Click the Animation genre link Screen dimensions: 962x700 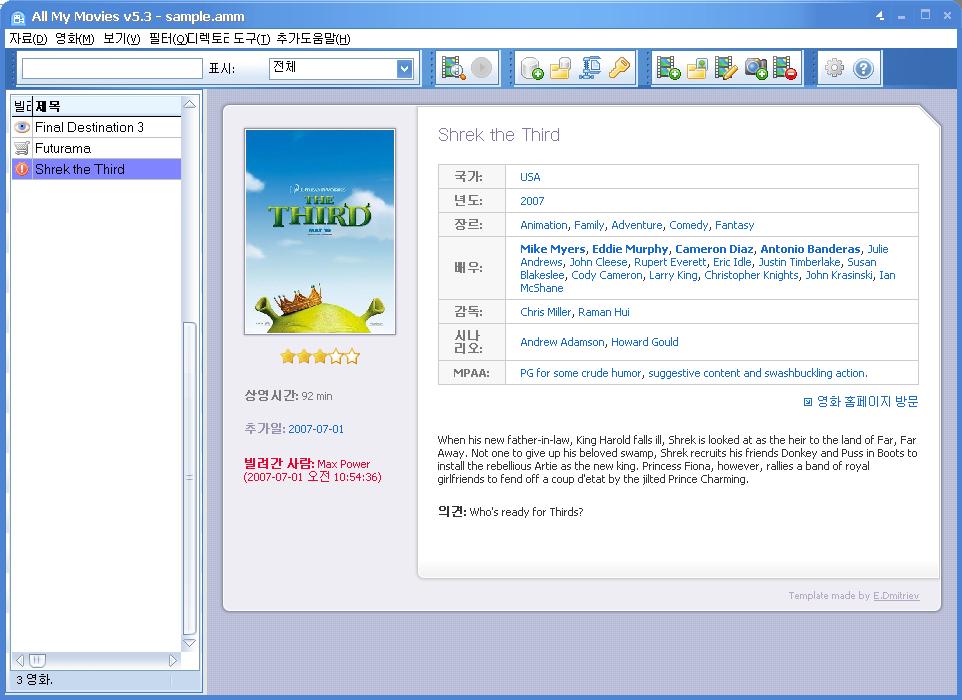(x=544, y=225)
